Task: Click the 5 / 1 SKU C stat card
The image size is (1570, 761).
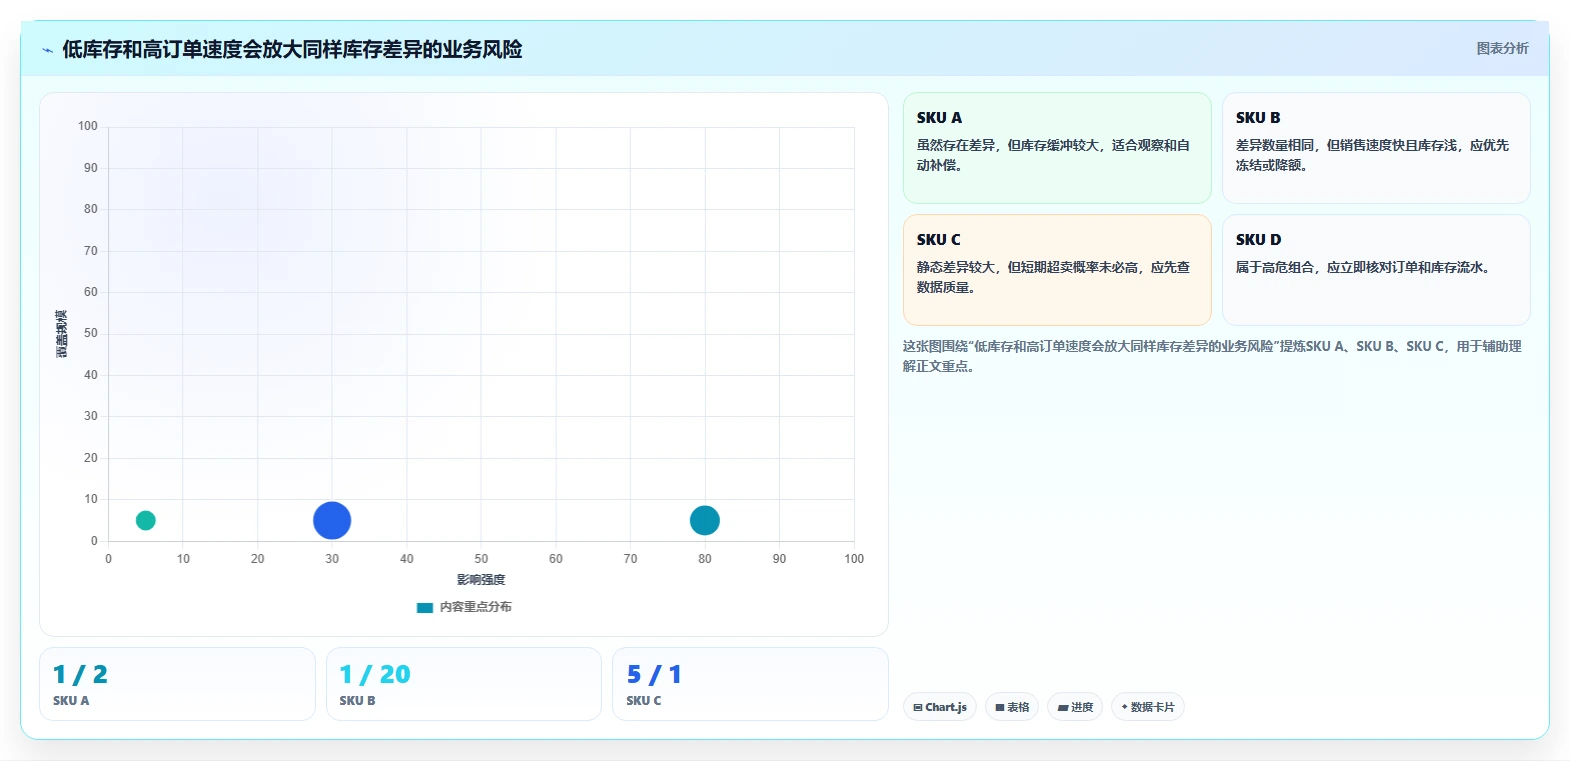Action: [x=750, y=684]
